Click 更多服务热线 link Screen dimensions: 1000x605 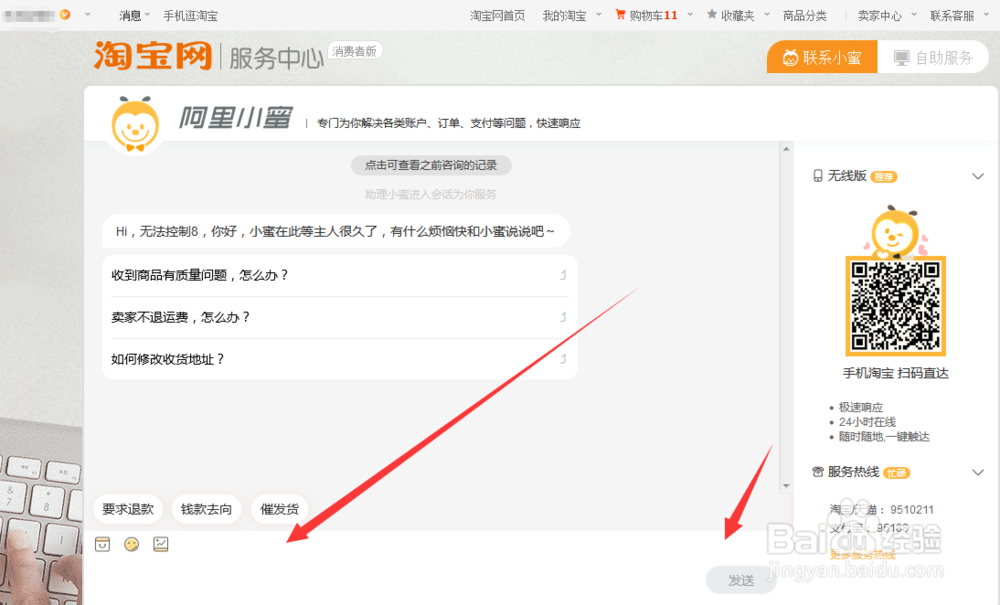[862, 555]
